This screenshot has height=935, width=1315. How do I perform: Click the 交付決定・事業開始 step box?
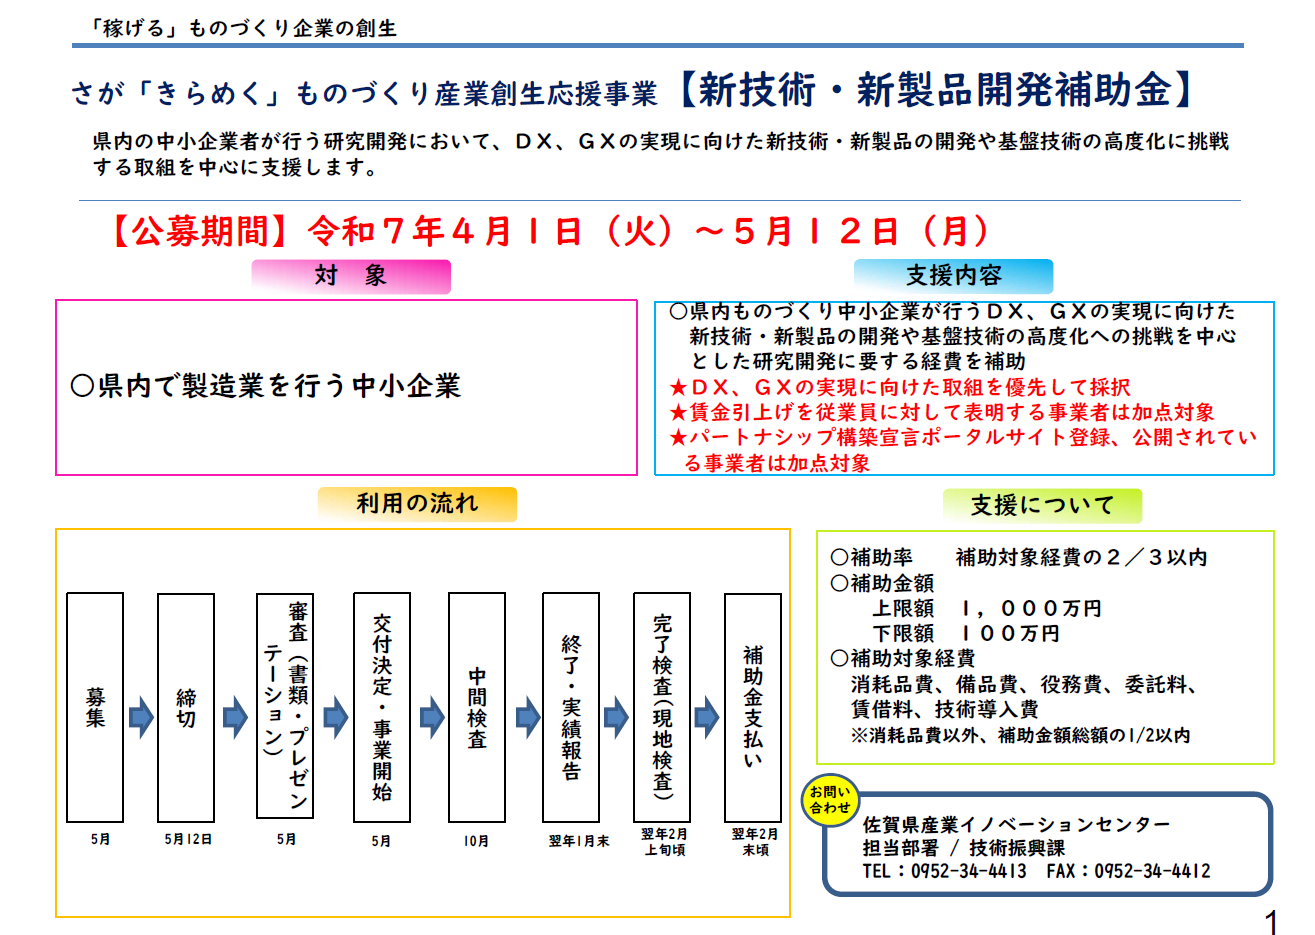[x=382, y=707]
